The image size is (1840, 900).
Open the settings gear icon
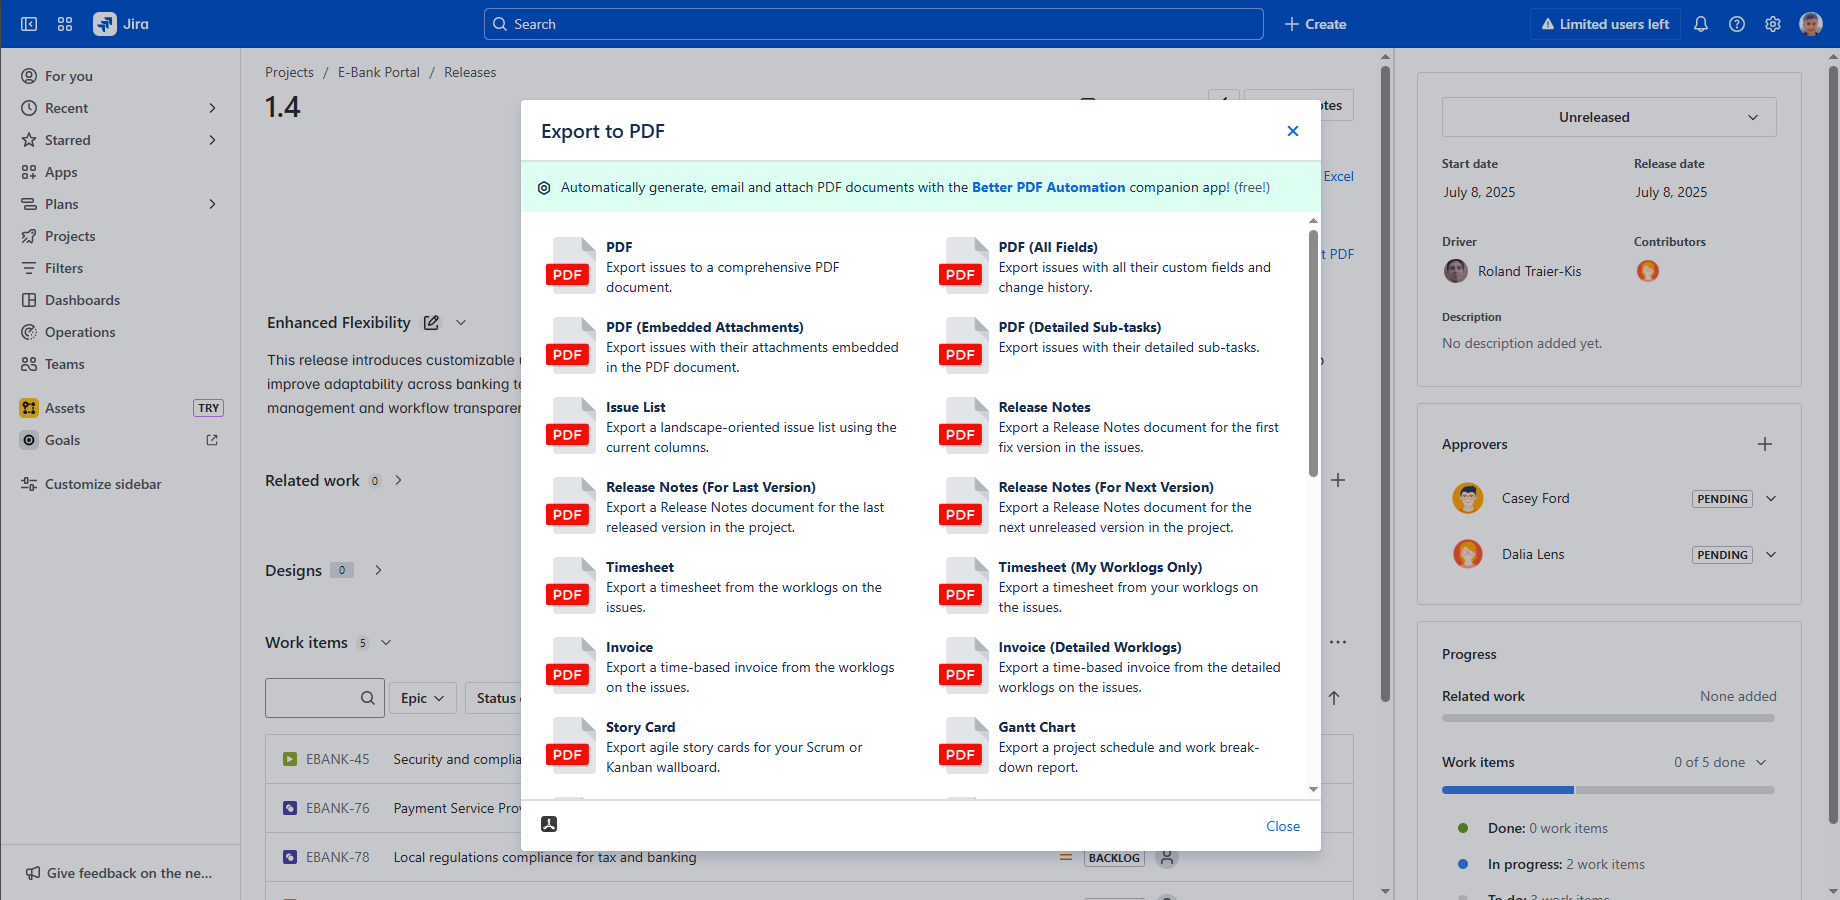[x=1773, y=24]
